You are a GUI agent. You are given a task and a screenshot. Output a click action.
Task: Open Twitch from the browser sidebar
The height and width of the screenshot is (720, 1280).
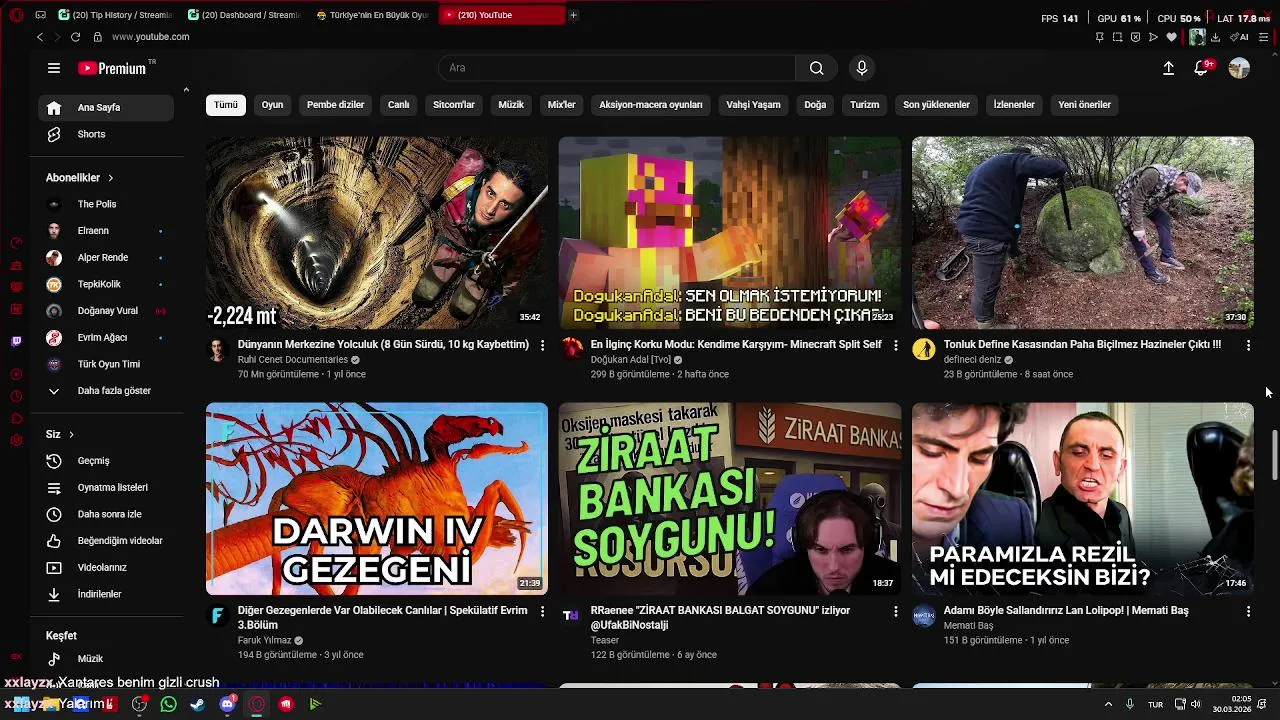[16, 342]
